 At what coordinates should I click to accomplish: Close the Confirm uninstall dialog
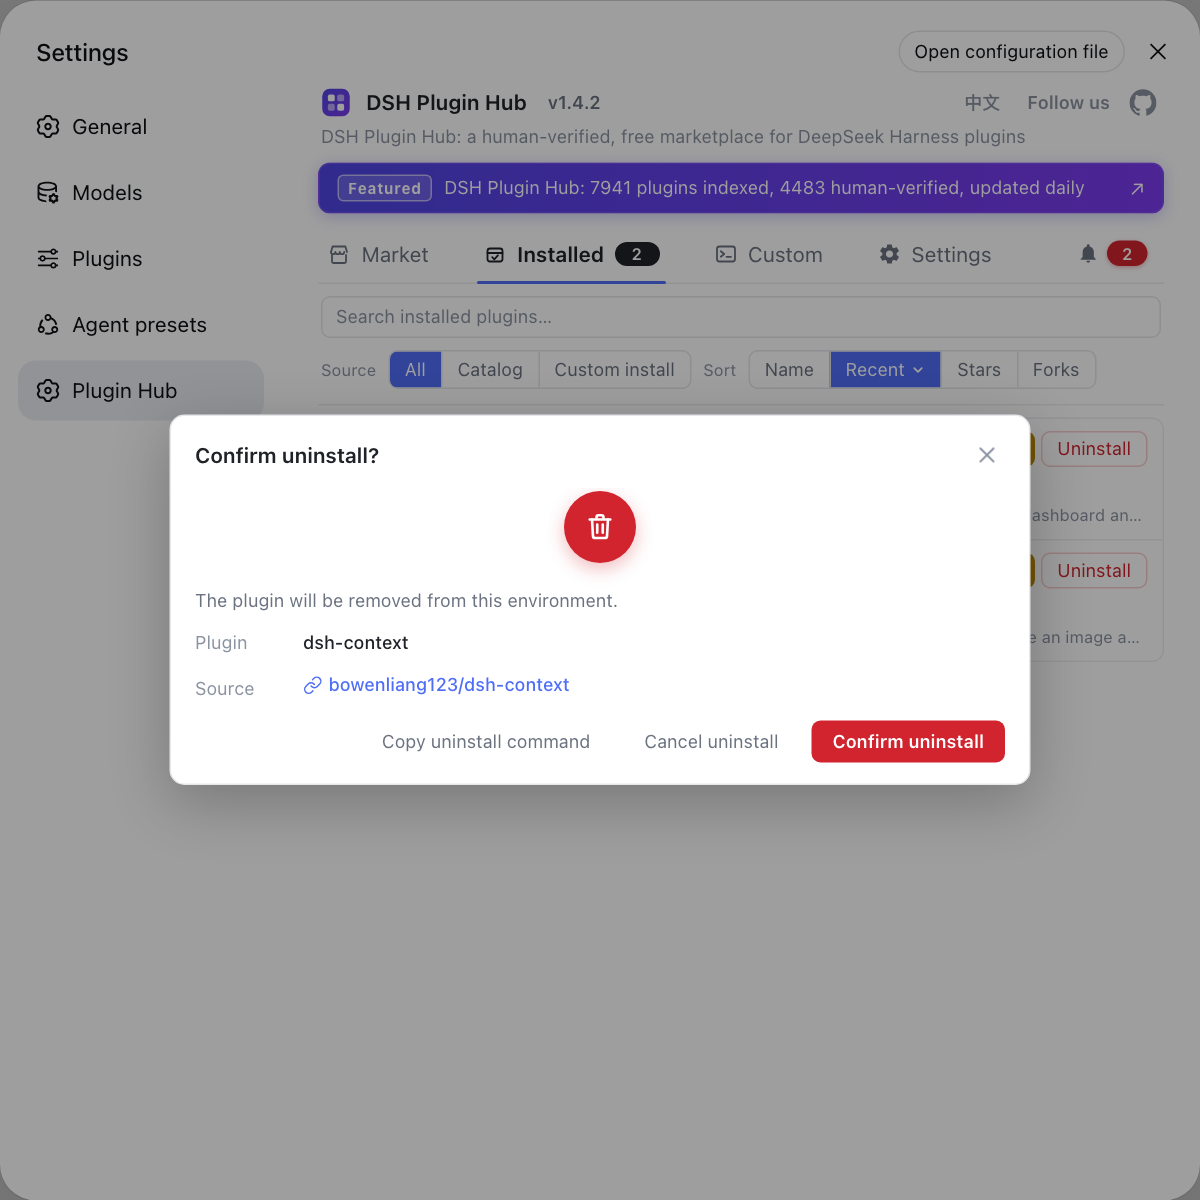click(987, 455)
